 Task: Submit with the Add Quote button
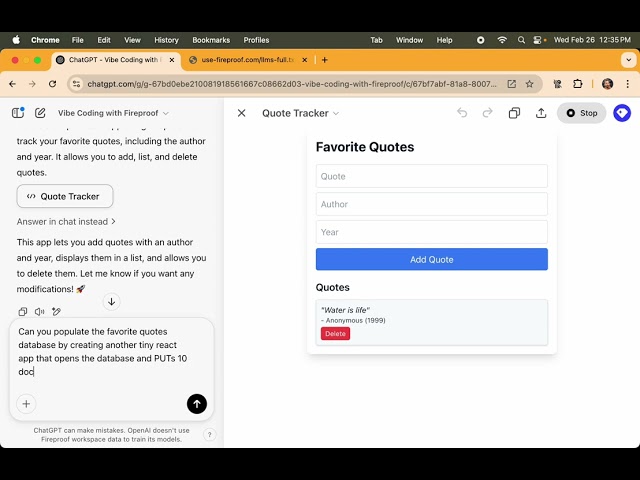point(432,260)
